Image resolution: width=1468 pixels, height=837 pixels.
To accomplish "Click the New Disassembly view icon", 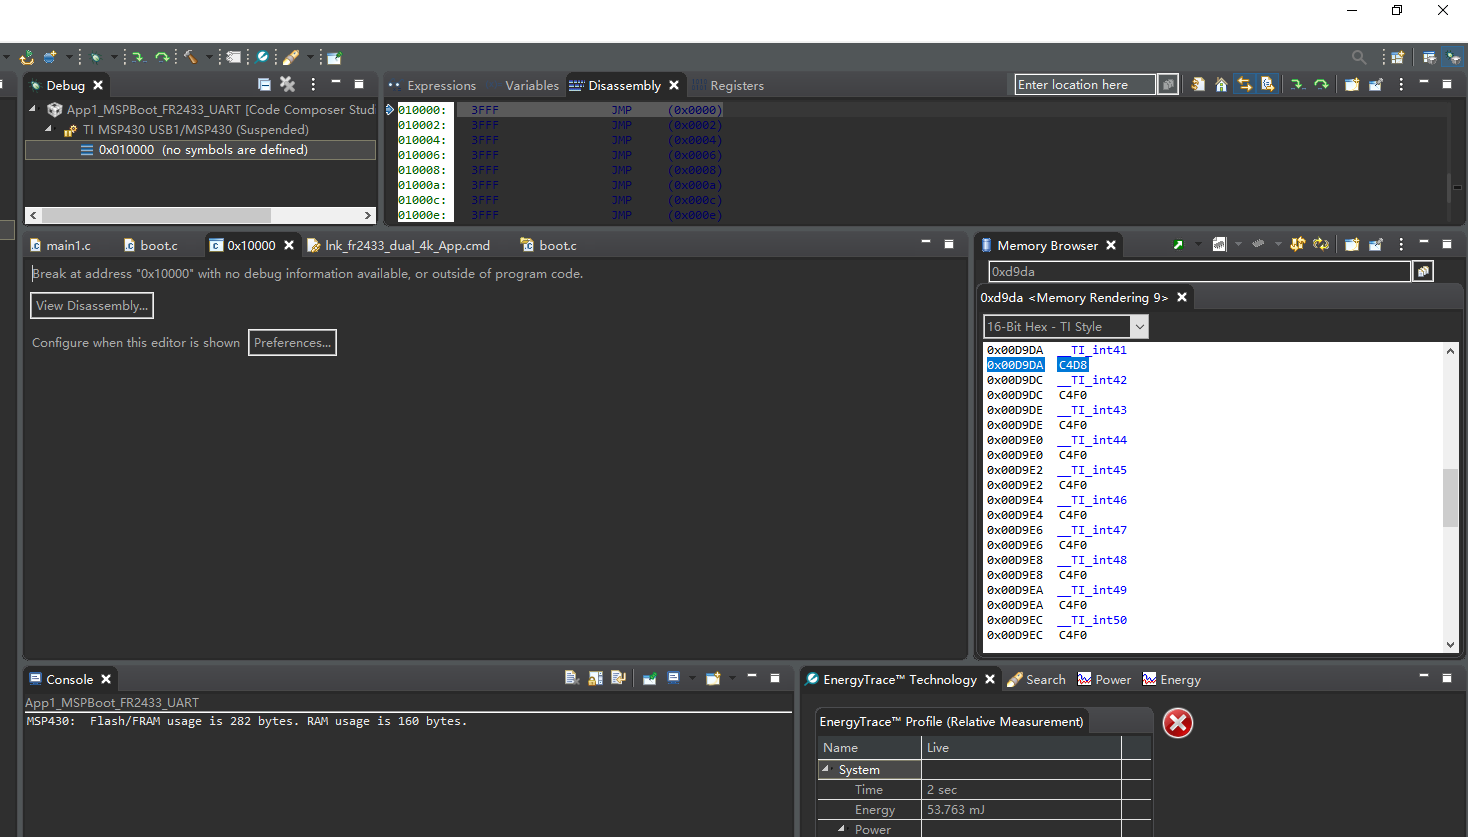I will point(1352,85).
